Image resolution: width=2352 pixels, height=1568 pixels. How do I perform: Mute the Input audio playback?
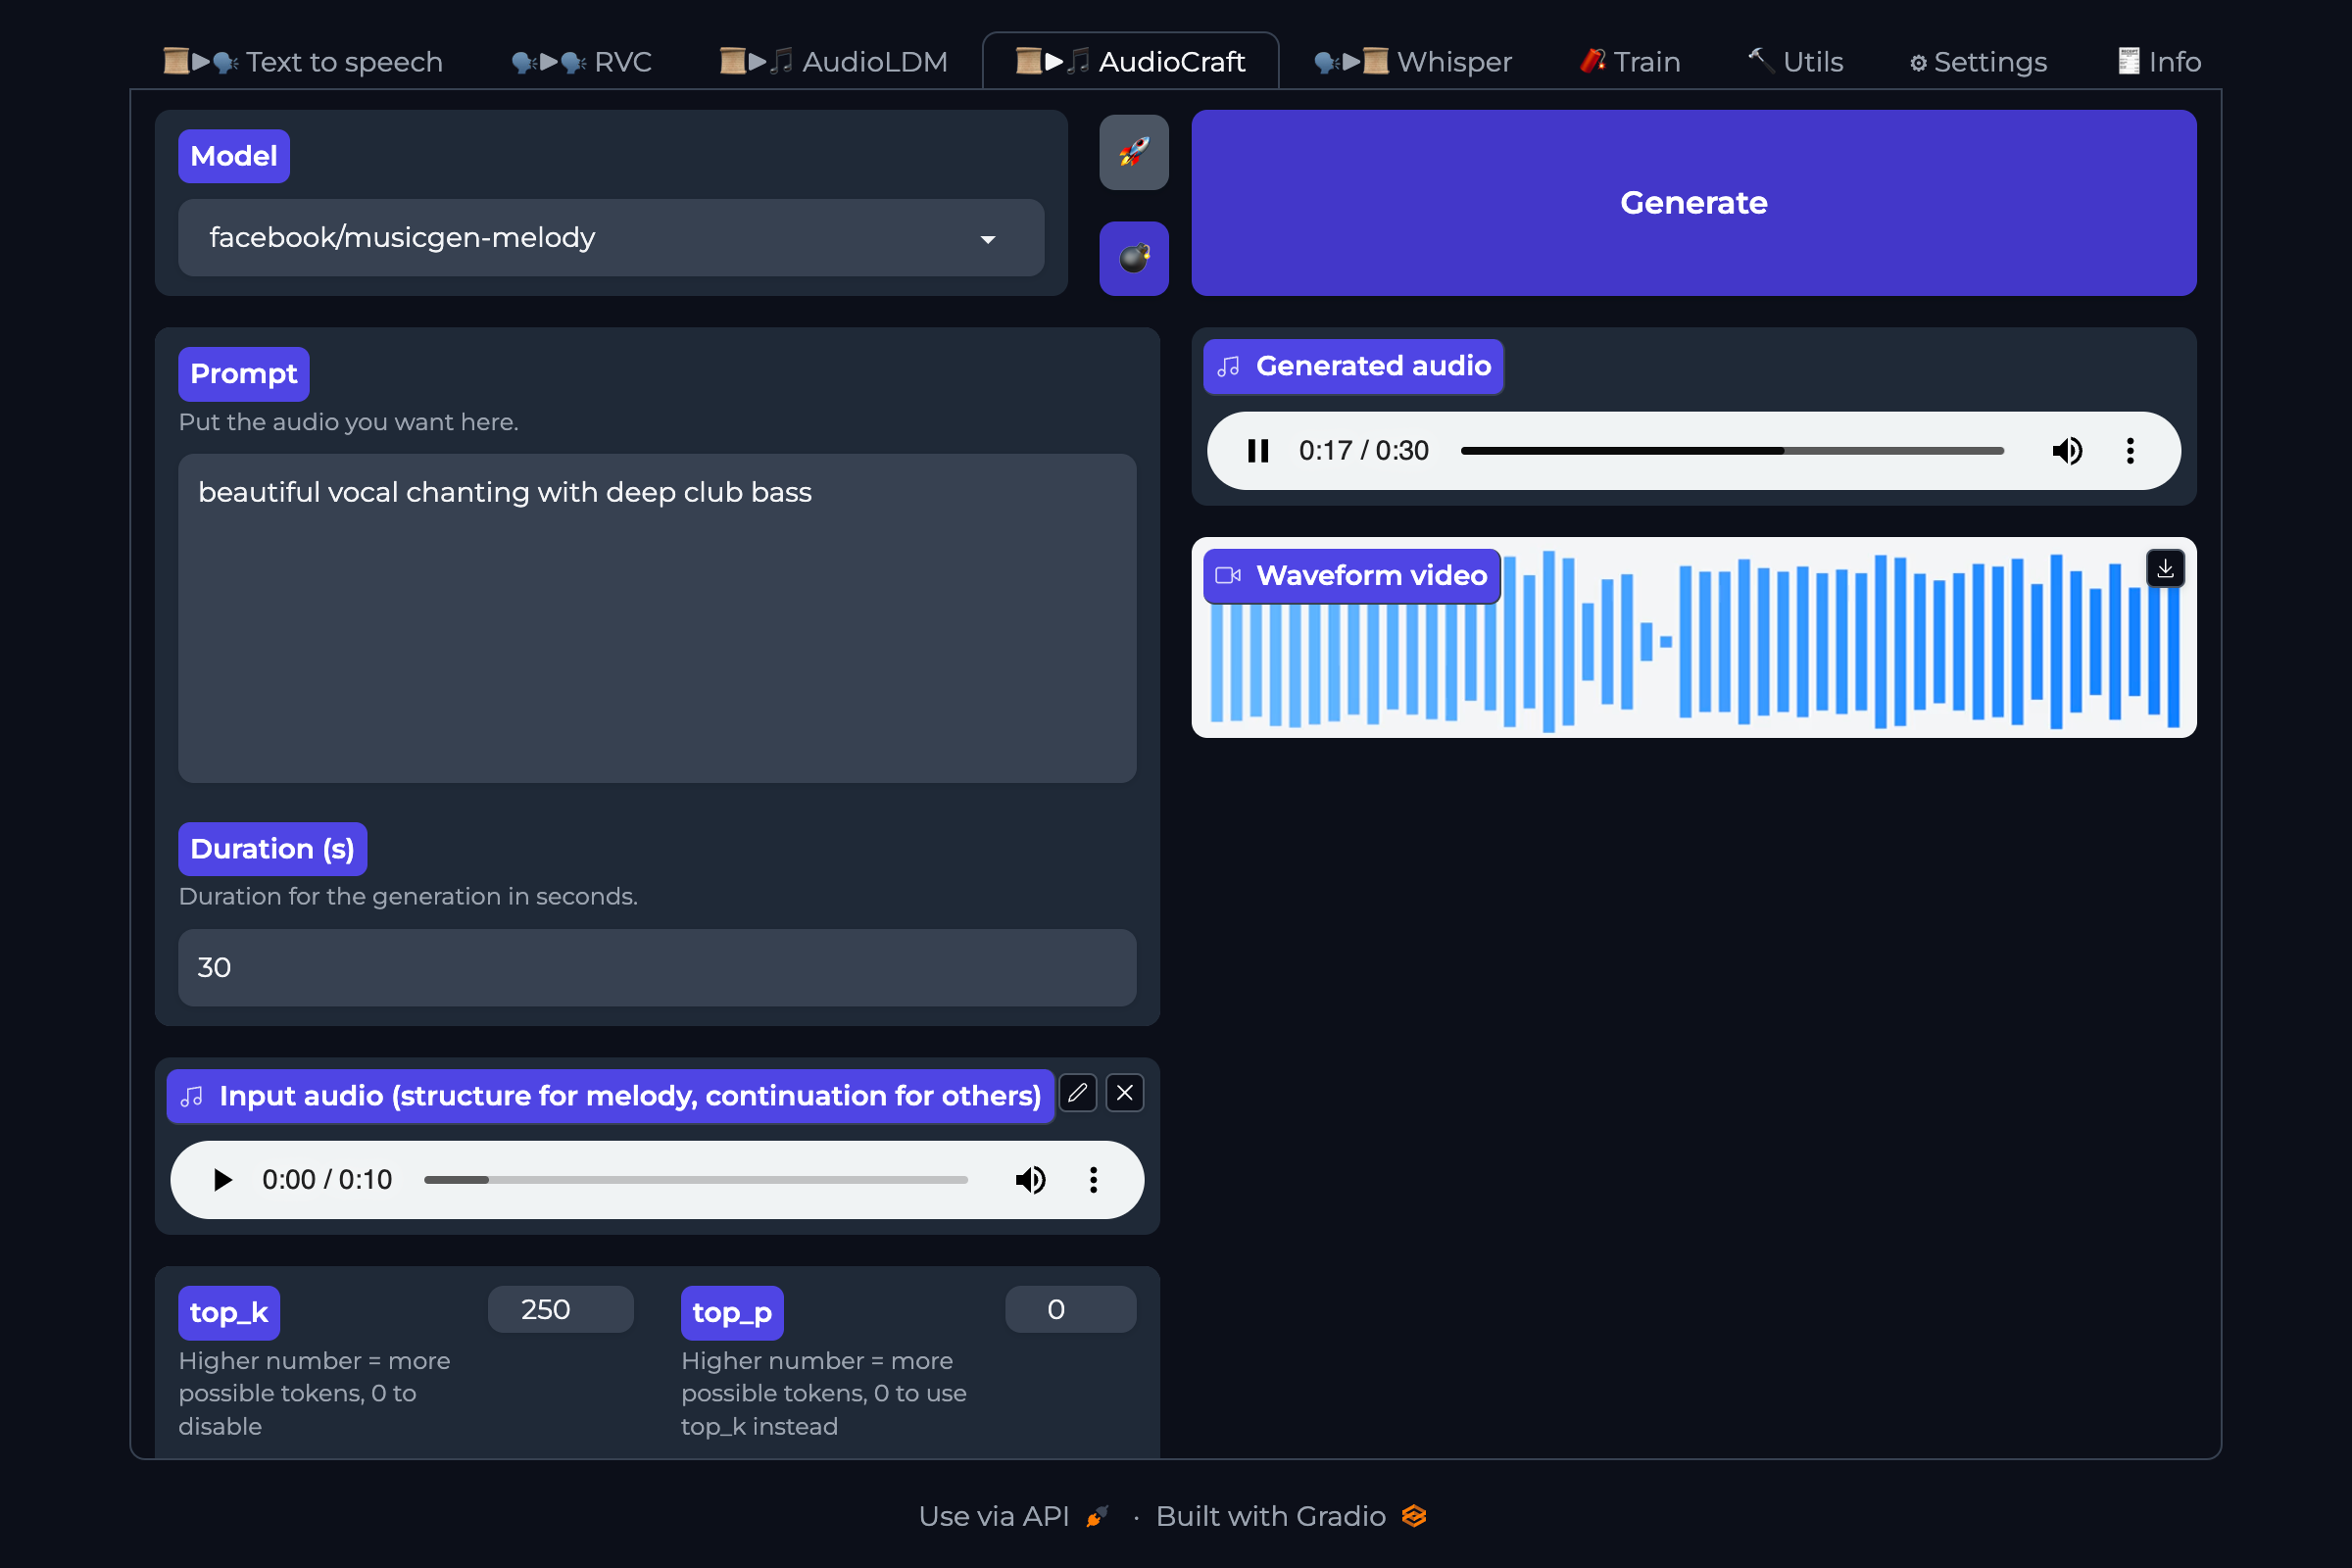pyautogui.click(x=1030, y=1179)
